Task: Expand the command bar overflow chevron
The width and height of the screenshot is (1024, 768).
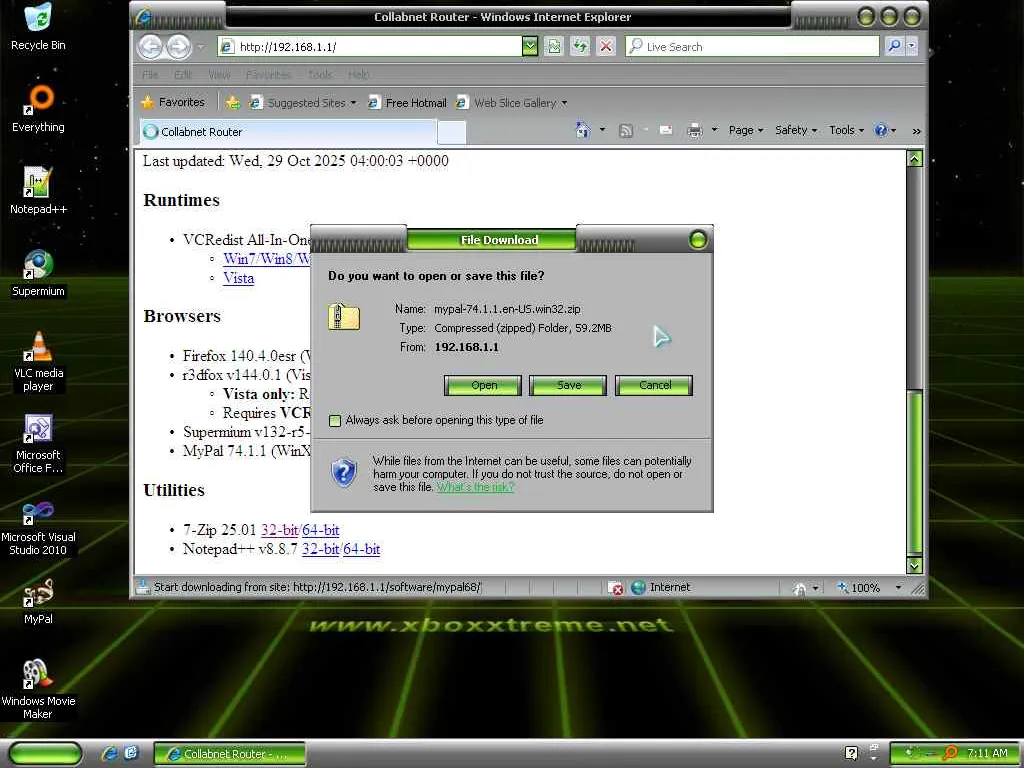Action: click(x=916, y=131)
